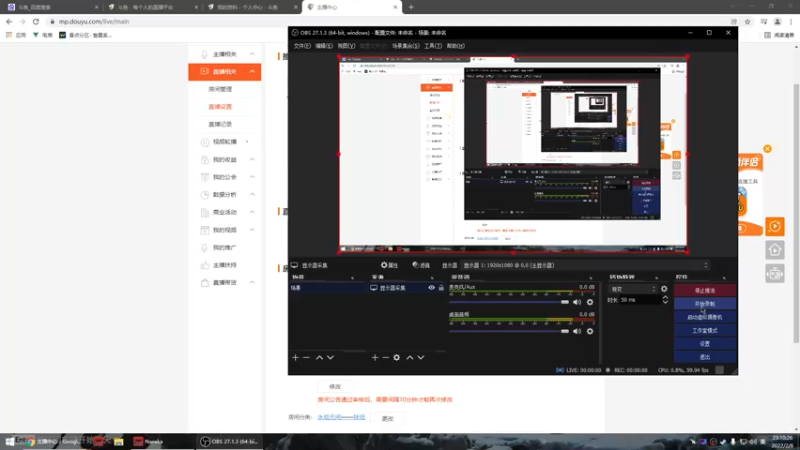Expand the 商业活动 sidebar section
The image size is (800, 450).
coord(224,212)
